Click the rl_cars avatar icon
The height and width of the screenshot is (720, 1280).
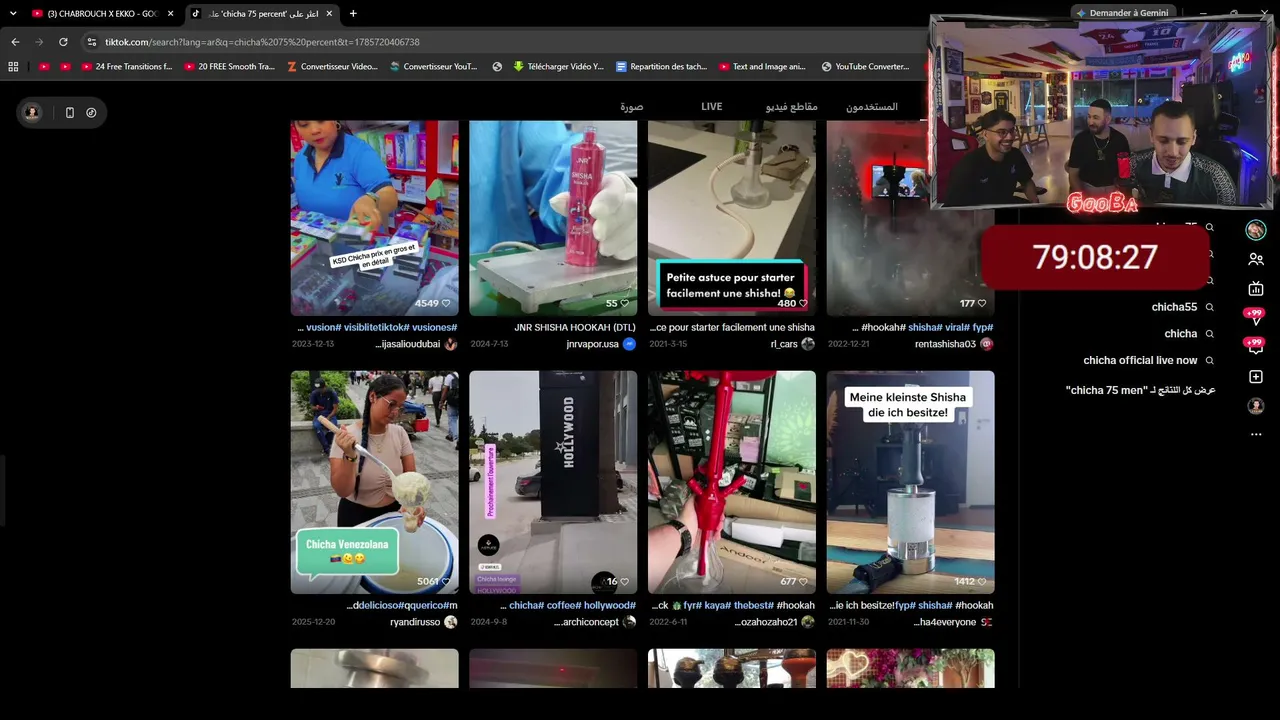(808, 344)
